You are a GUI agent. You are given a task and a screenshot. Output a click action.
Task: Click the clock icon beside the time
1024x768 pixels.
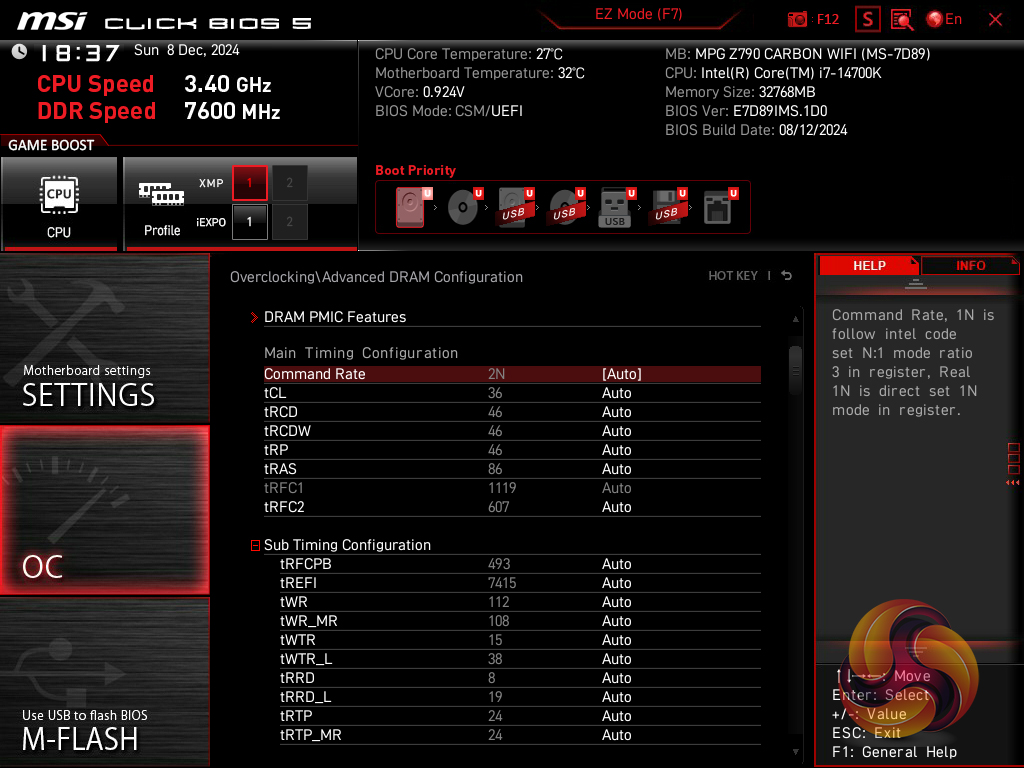coord(19,51)
